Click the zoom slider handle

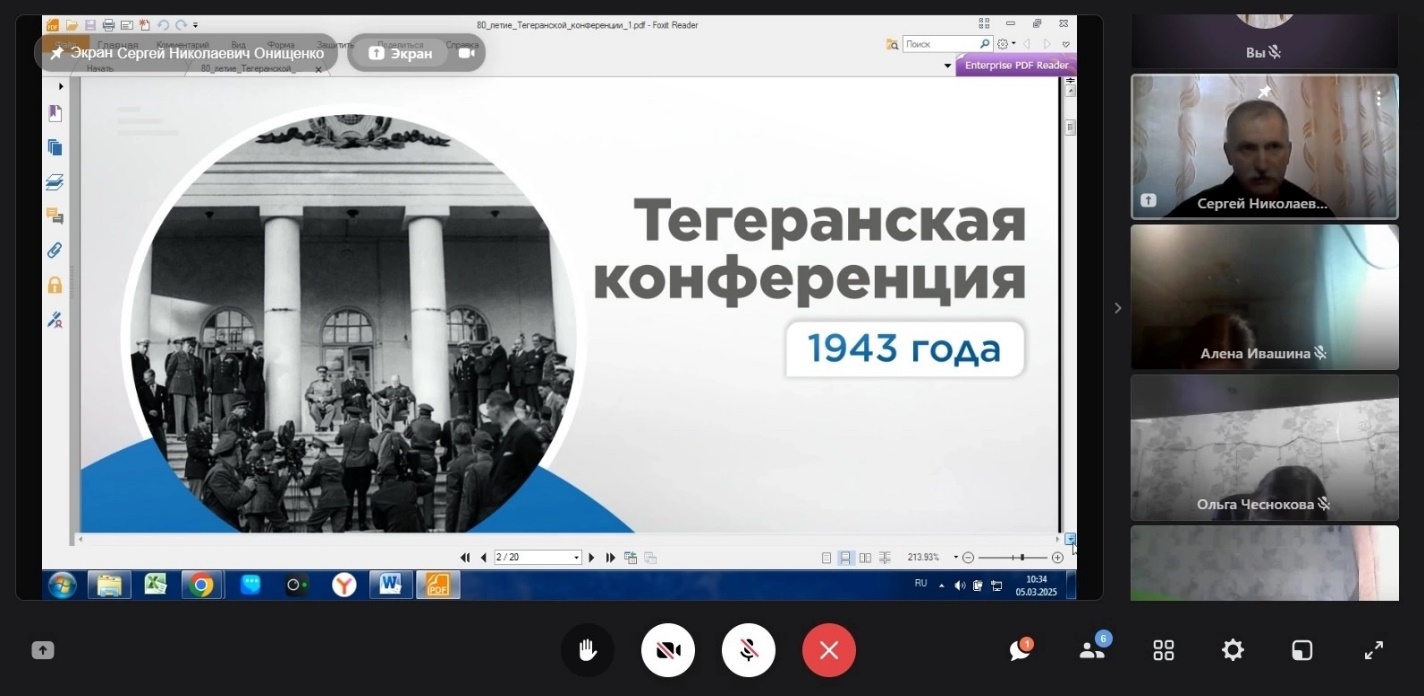[1022, 557]
